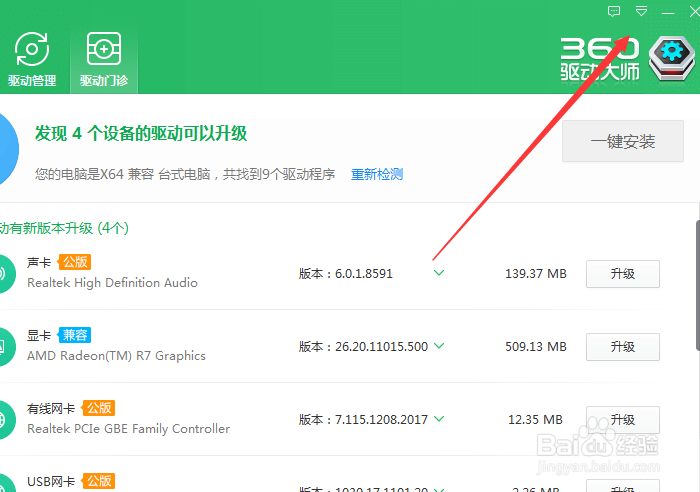Screen dimensions: 700x492
Task: Click the 发现 4 个设备的驱动可以升级 heading
Action: [141, 133]
